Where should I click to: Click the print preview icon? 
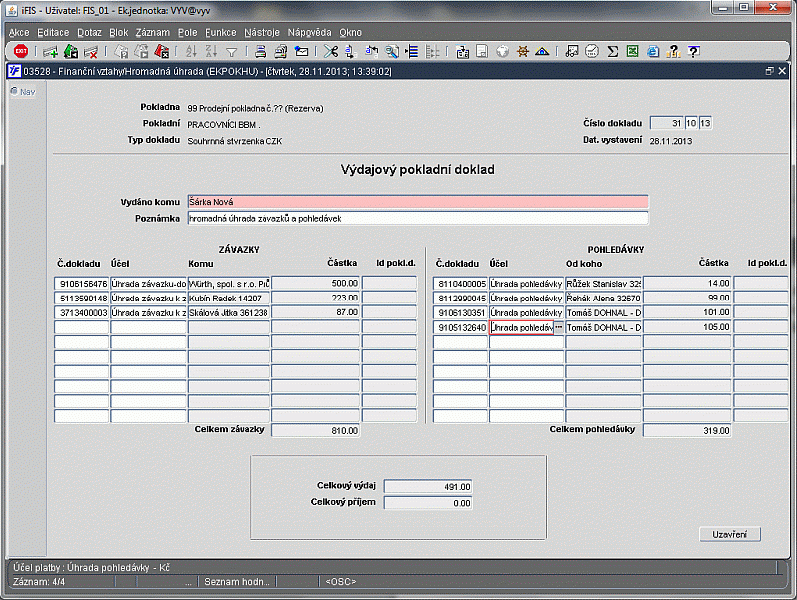click(x=281, y=51)
